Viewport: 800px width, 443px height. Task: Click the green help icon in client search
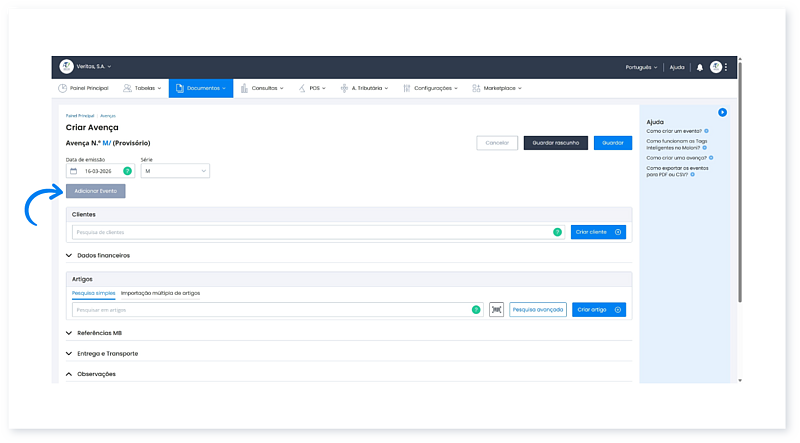[557, 232]
